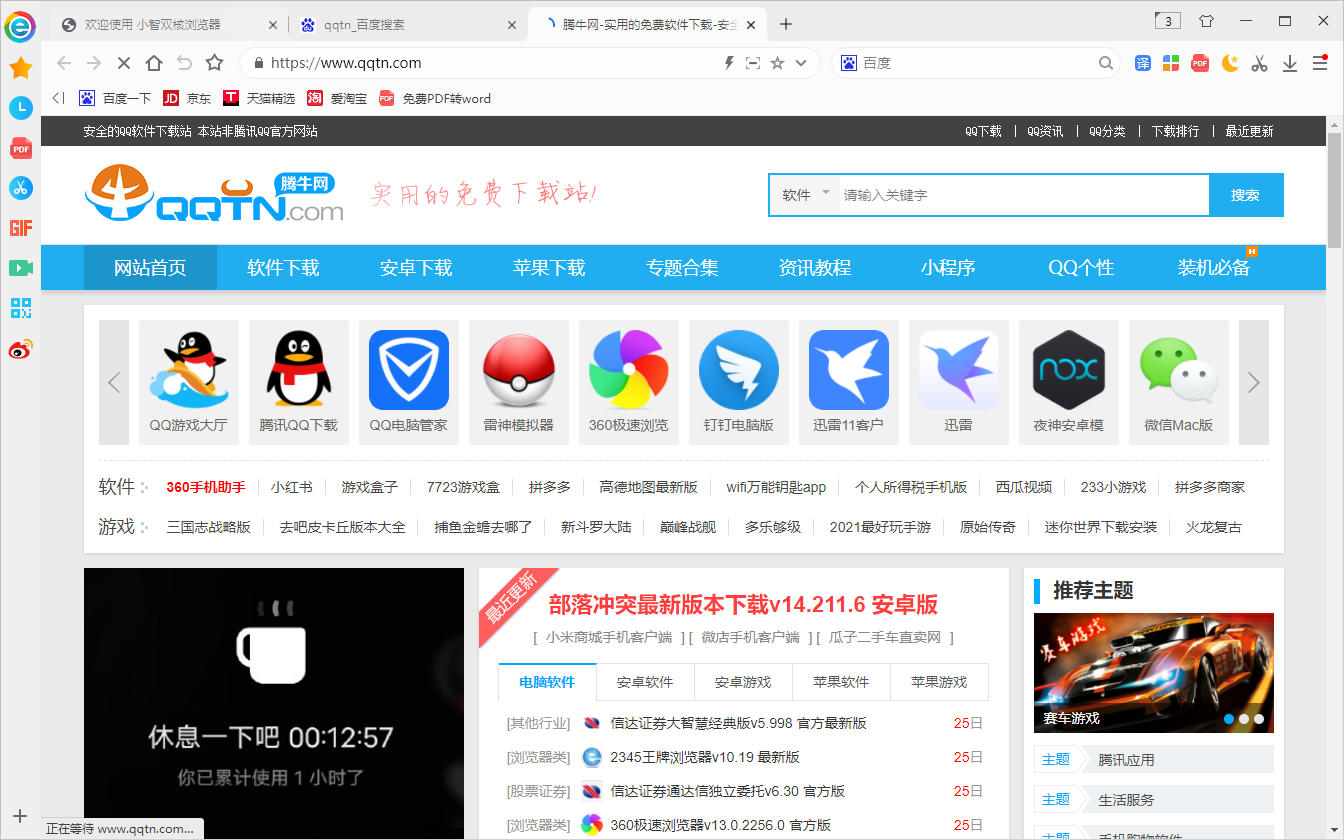Click the red PDF toolbar icon
The image size is (1344, 840).
1200,63
